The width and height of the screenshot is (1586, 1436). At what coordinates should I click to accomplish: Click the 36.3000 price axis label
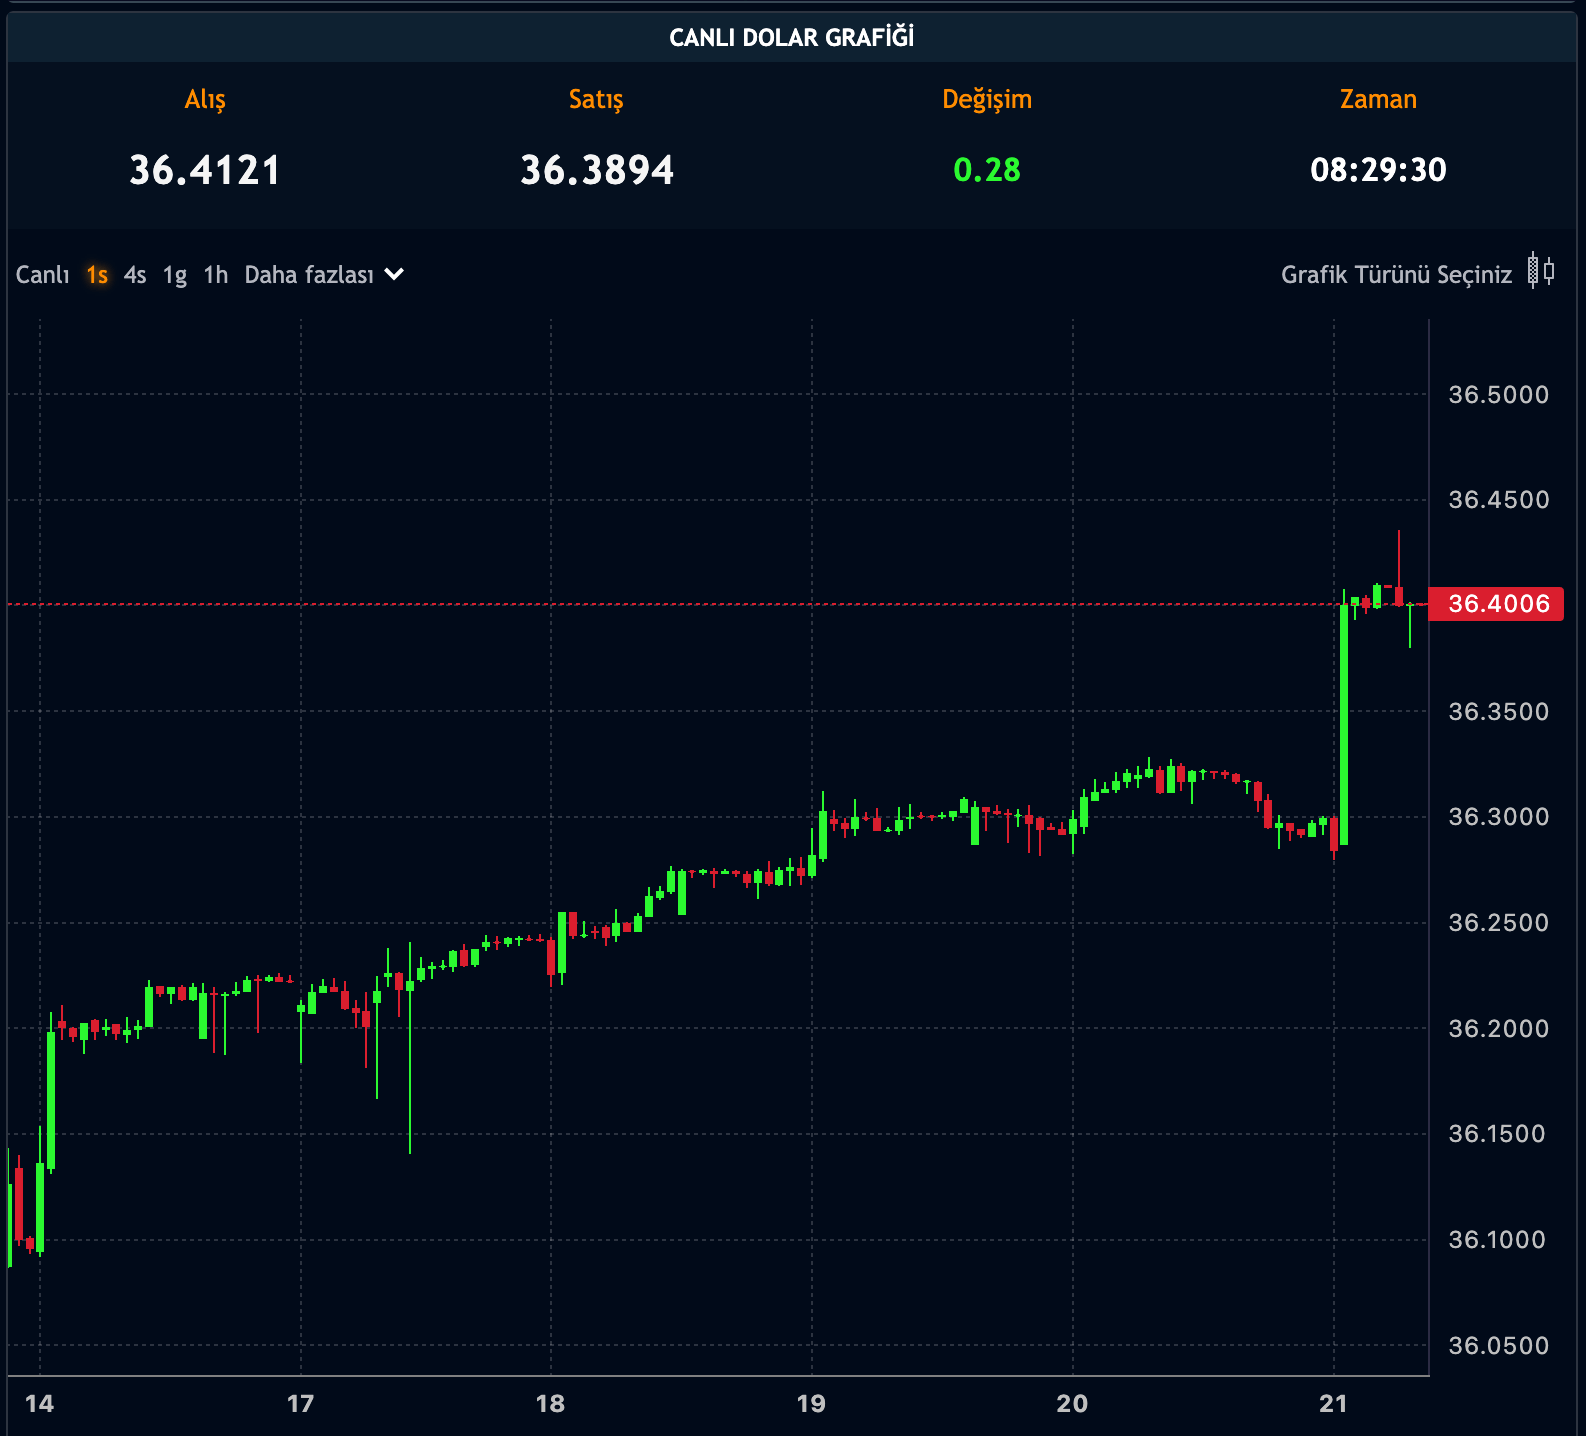pos(1499,817)
